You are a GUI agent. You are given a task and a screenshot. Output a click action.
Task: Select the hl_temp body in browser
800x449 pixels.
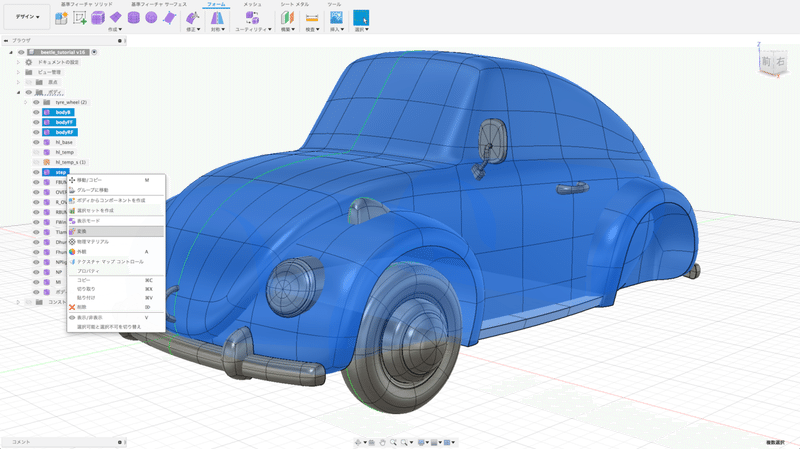[65, 152]
